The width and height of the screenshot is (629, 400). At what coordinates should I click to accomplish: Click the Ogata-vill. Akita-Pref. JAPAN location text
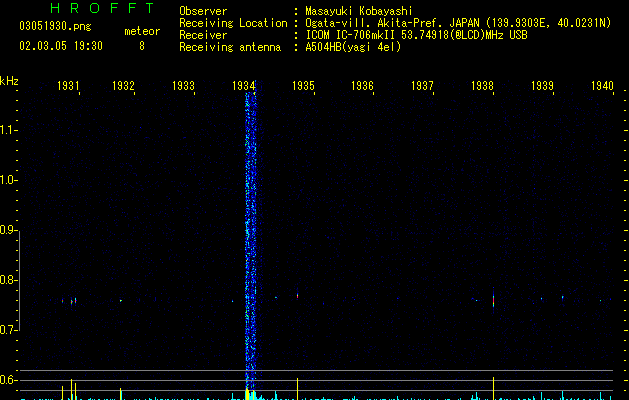point(458,23)
